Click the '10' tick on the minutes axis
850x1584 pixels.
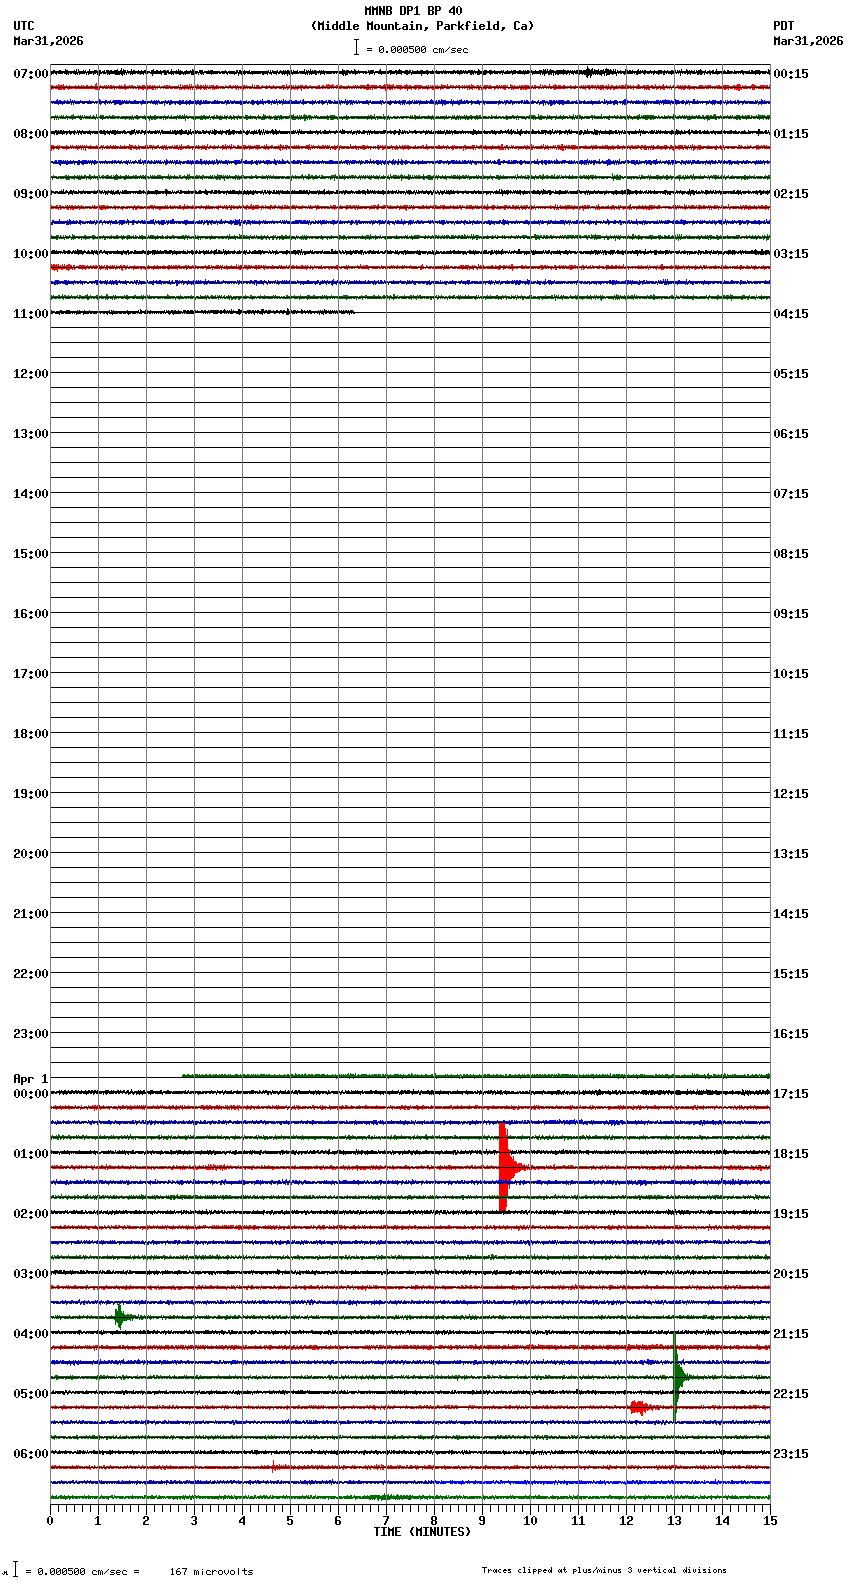pos(530,1521)
